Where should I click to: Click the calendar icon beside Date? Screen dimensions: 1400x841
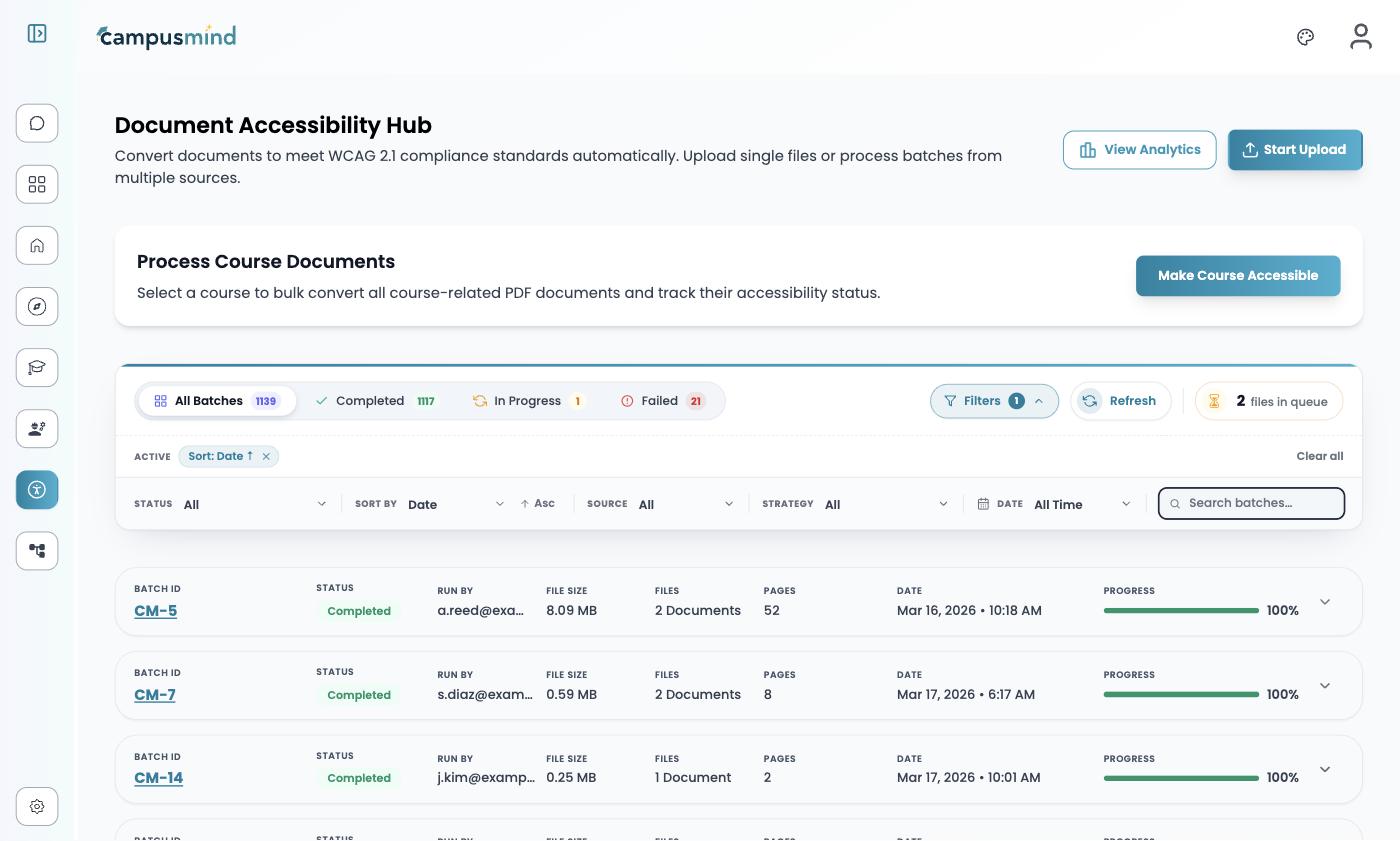(x=983, y=504)
